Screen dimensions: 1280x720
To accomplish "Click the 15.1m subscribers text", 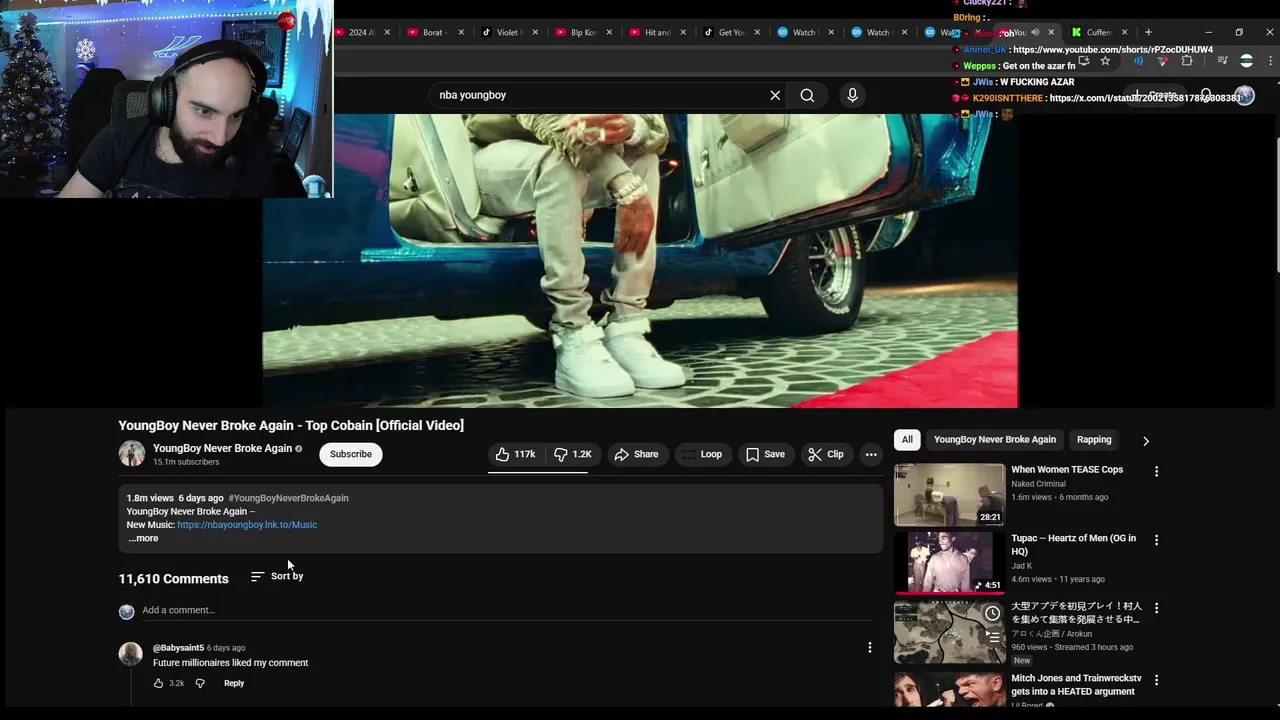I will tap(186, 462).
